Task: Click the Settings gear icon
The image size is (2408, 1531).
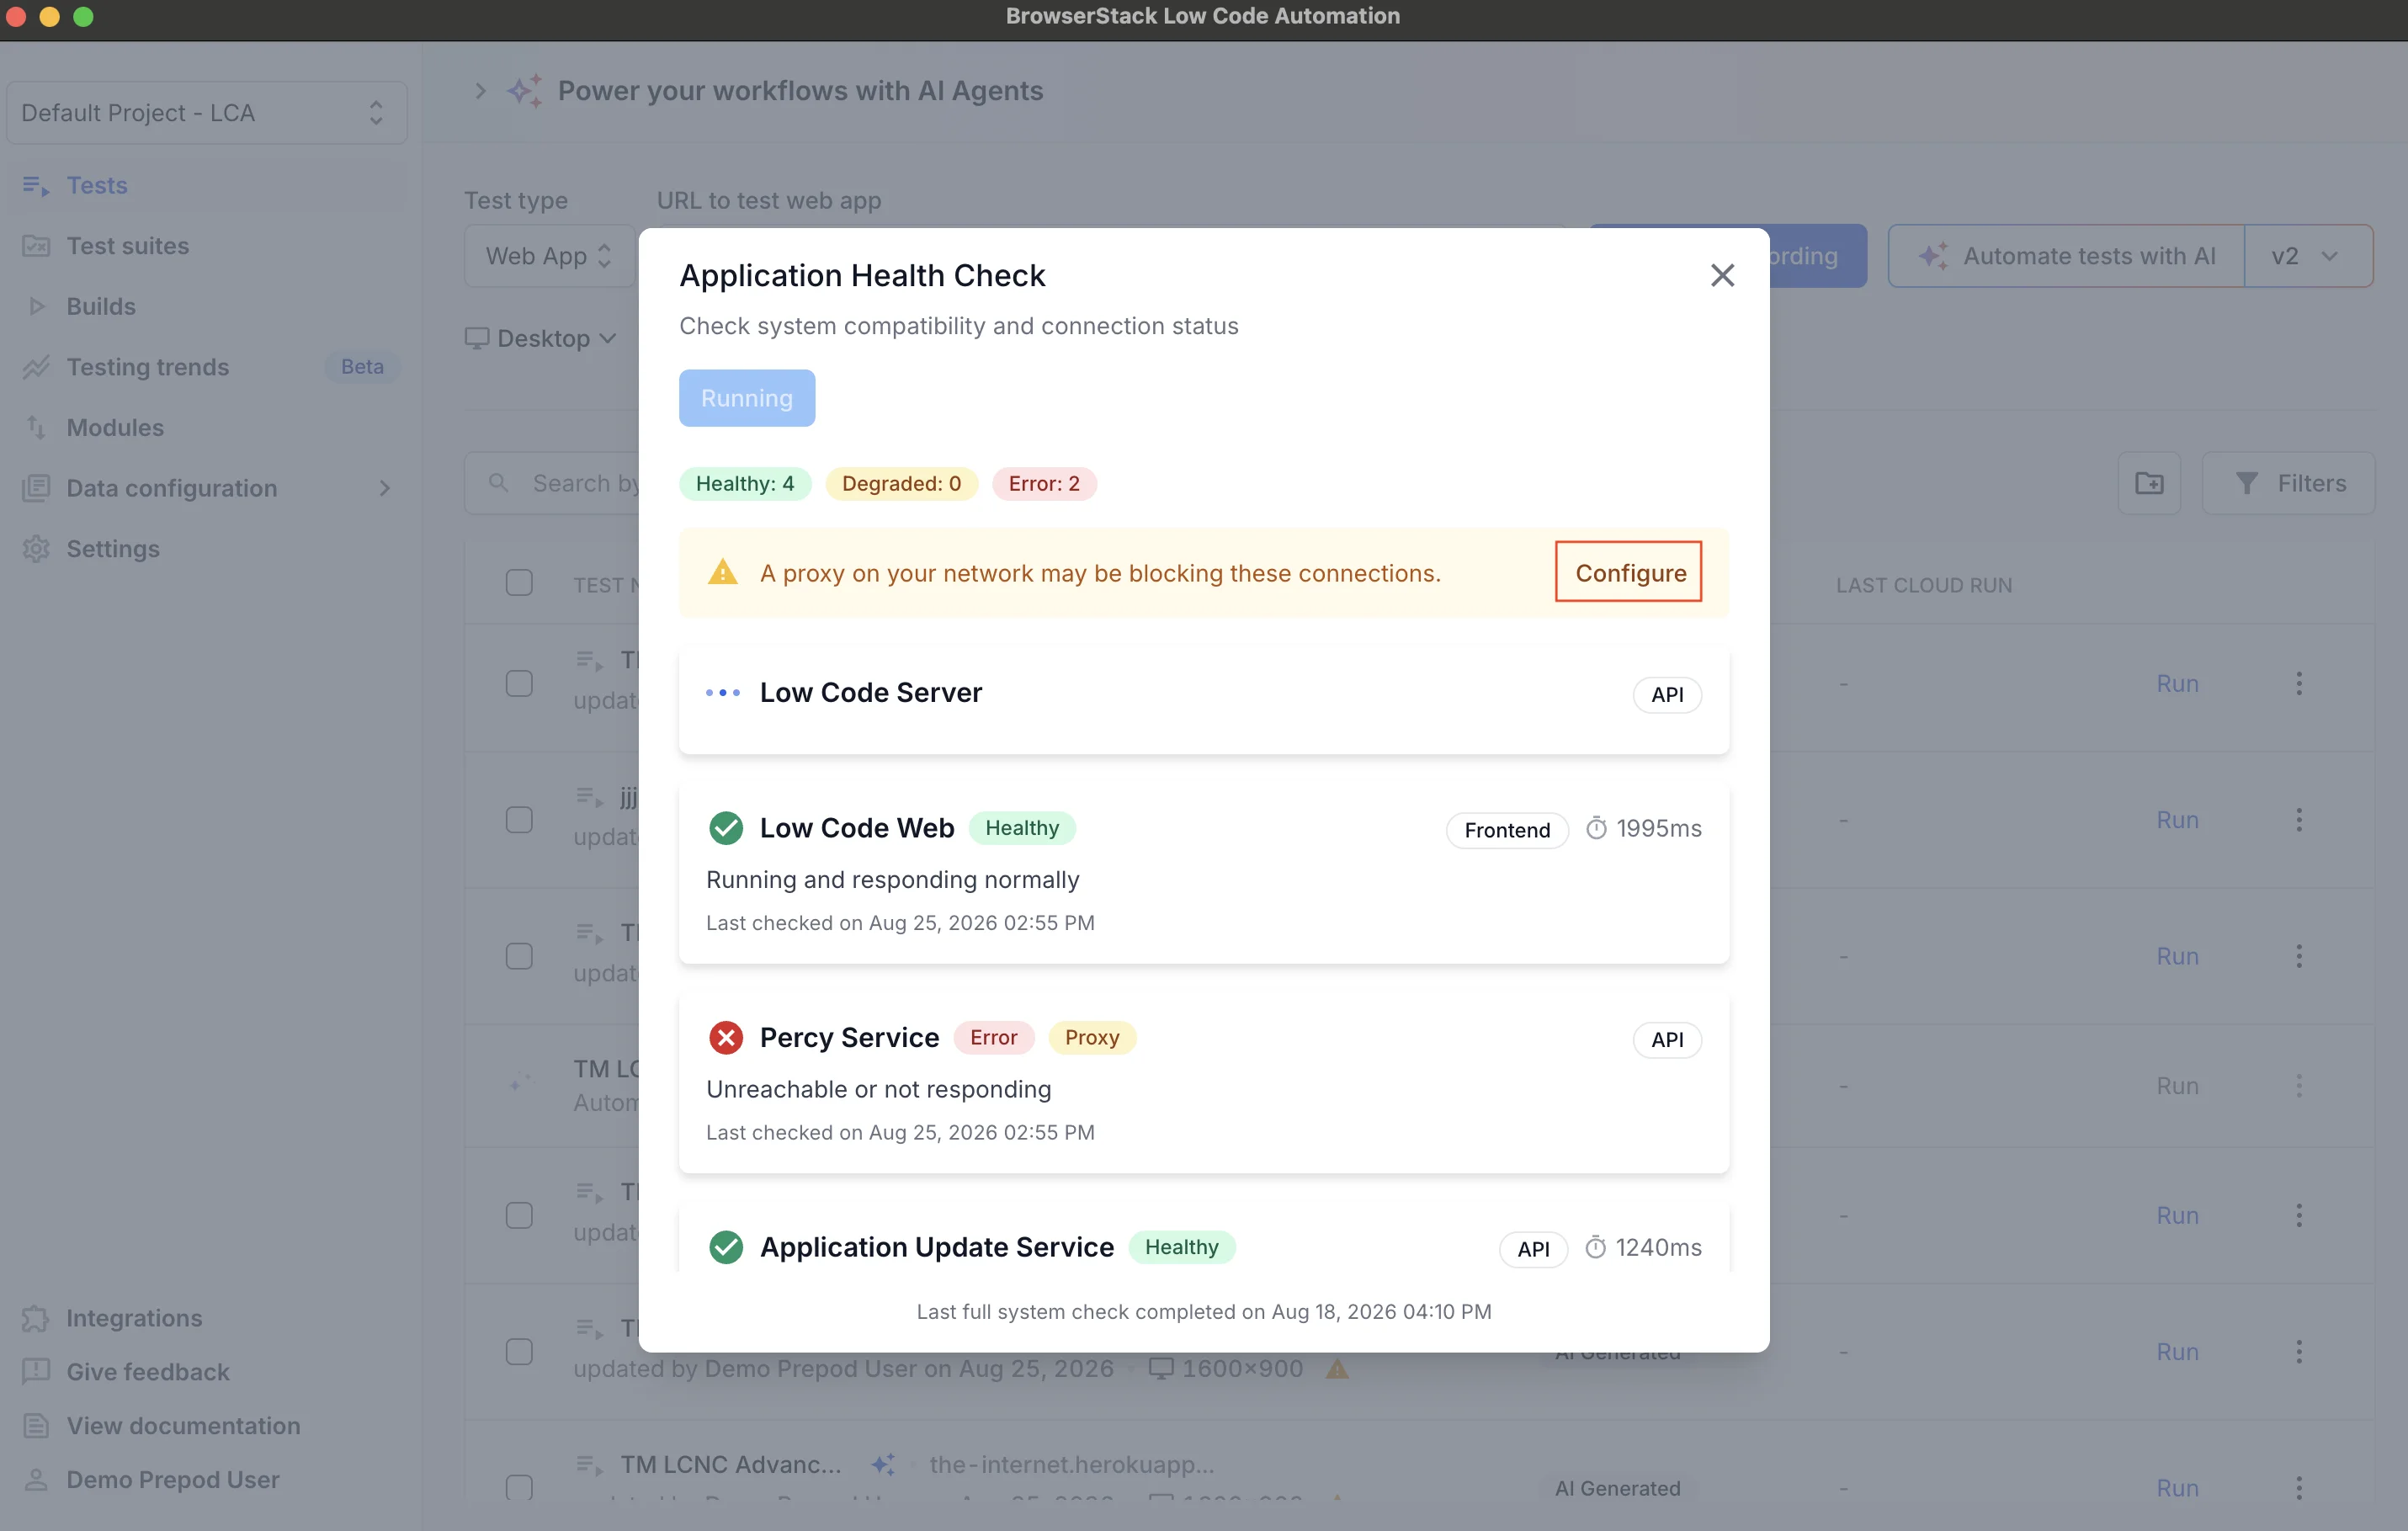Action: point(36,549)
